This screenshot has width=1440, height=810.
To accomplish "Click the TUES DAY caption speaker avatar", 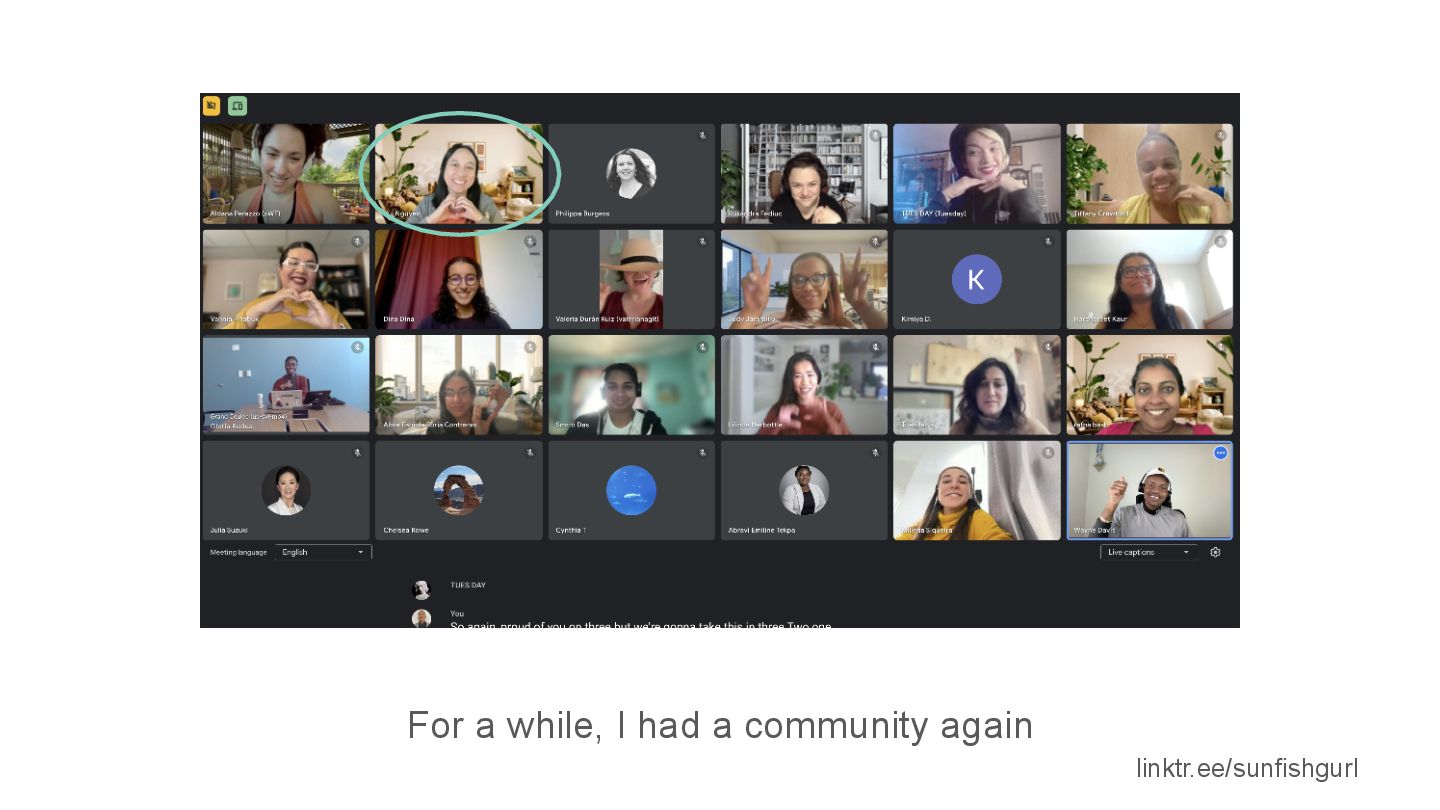I will tap(422, 590).
